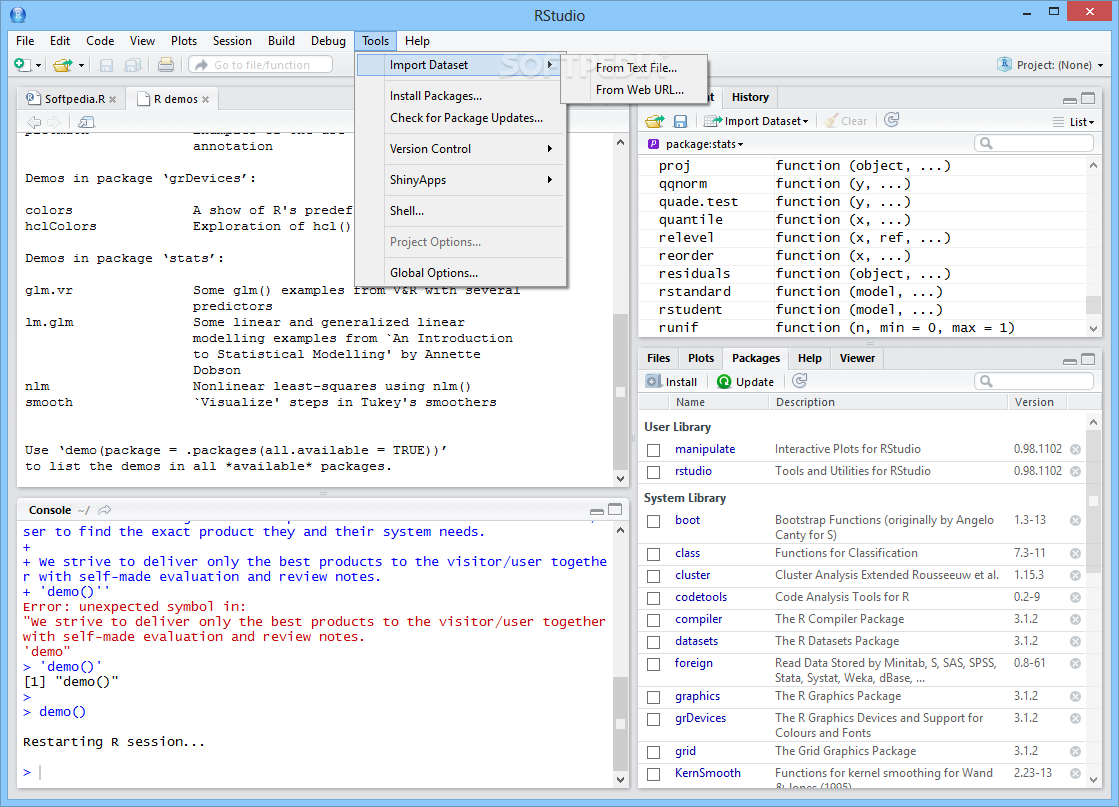Switch to the Files tab
The width and height of the screenshot is (1119, 807).
click(658, 358)
